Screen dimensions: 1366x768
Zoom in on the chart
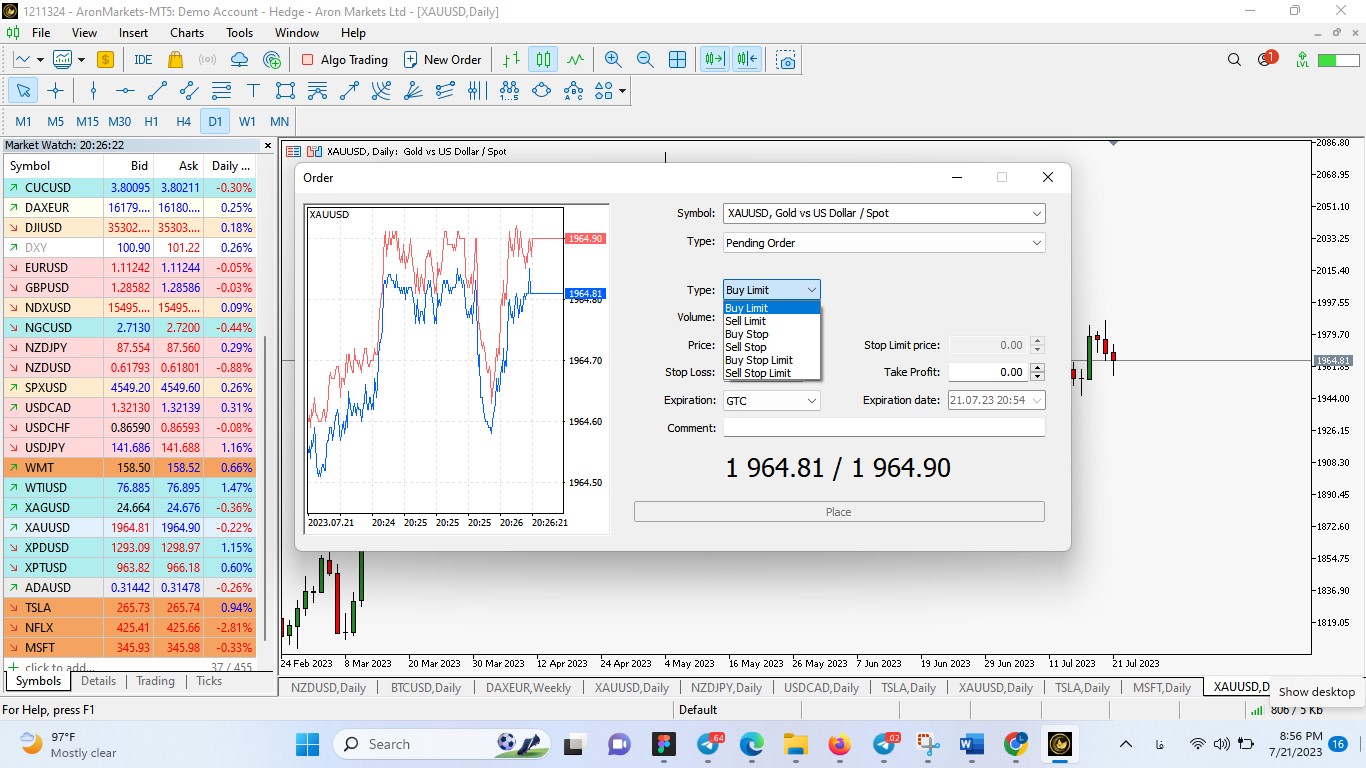pos(613,60)
